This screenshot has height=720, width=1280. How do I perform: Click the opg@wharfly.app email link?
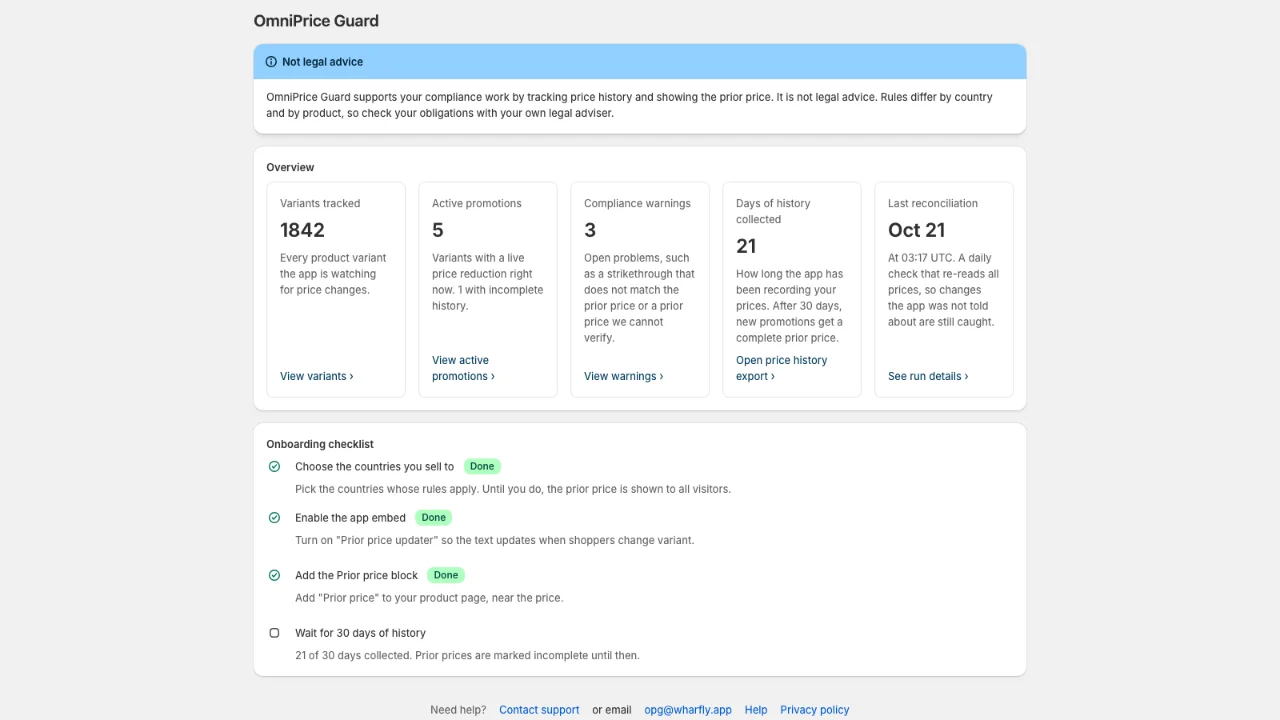click(x=688, y=710)
